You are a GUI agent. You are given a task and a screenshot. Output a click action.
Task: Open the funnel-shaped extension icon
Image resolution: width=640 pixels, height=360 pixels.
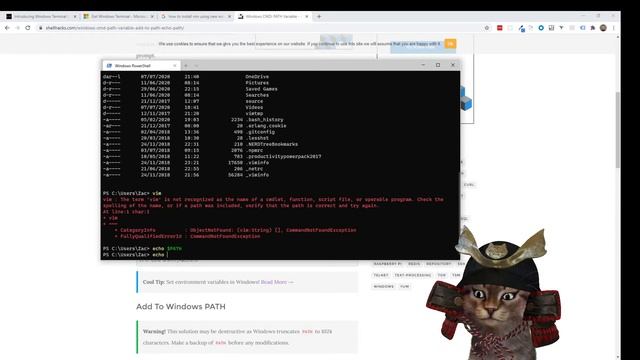click(x=561, y=28)
